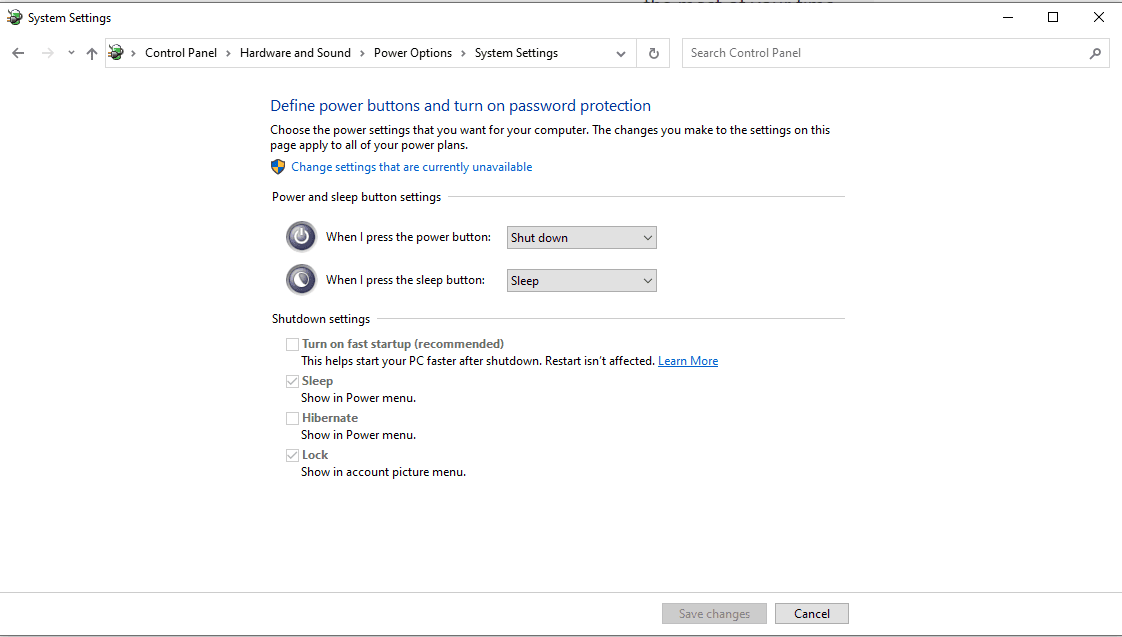The image size is (1122, 637).
Task: Toggle the Sleep checkbox
Action: pyautogui.click(x=292, y=381)
